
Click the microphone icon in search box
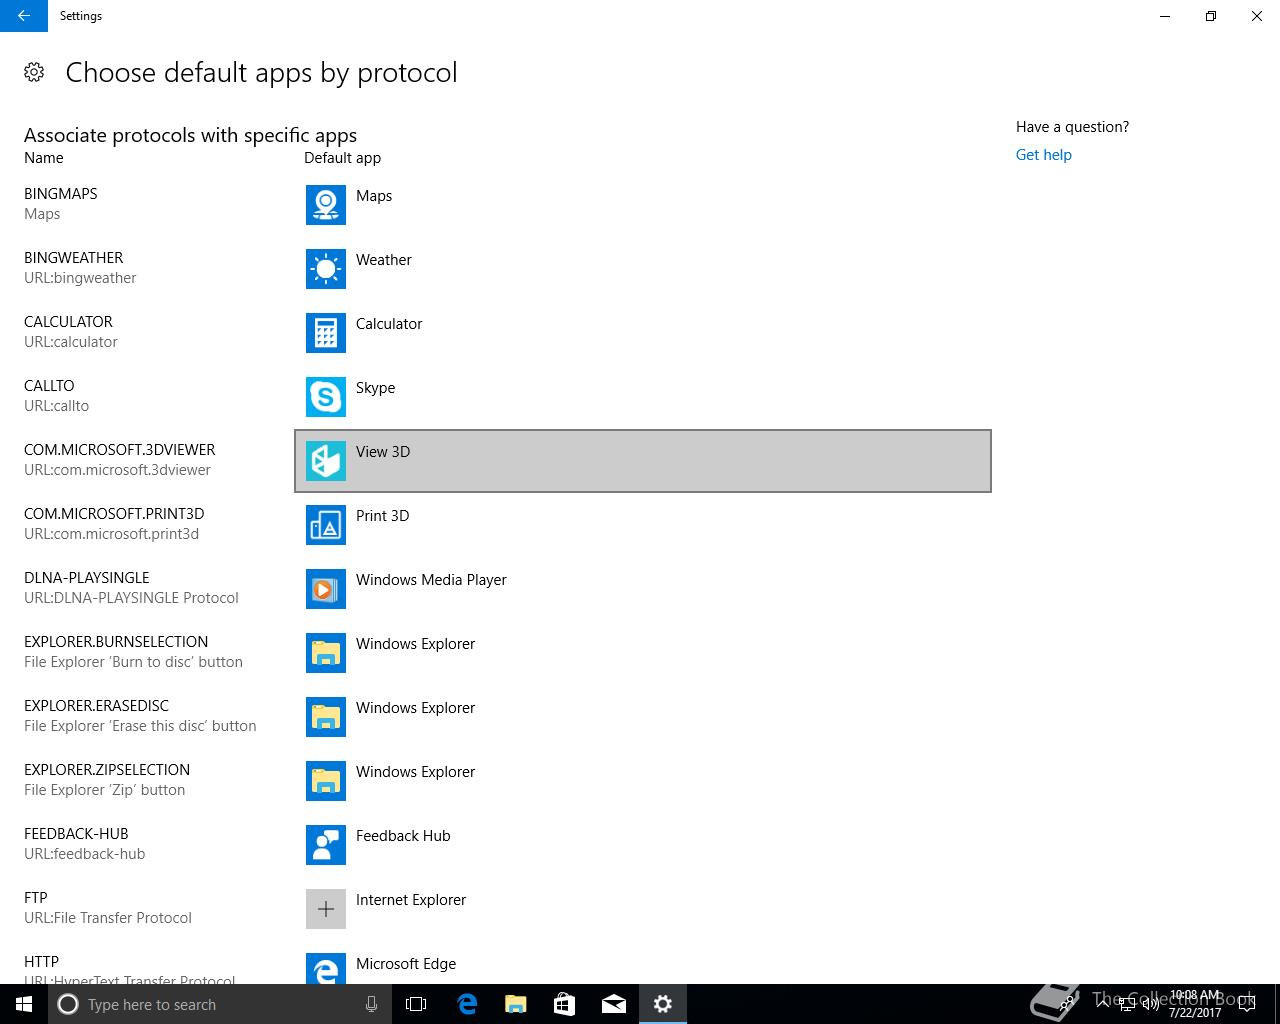[371, 1004]
